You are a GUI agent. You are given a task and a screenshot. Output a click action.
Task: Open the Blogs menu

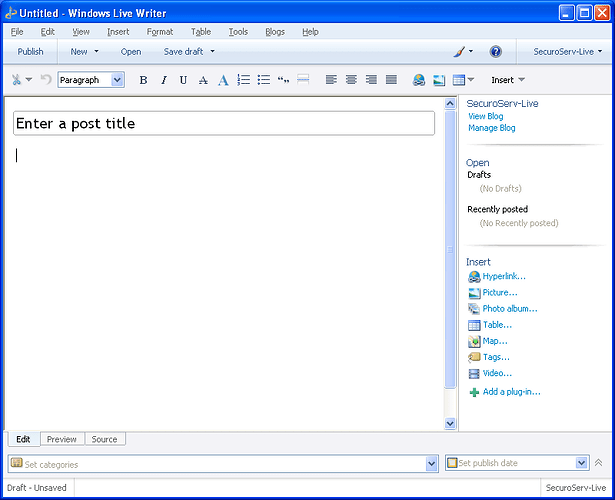click(x=275, y=32)
